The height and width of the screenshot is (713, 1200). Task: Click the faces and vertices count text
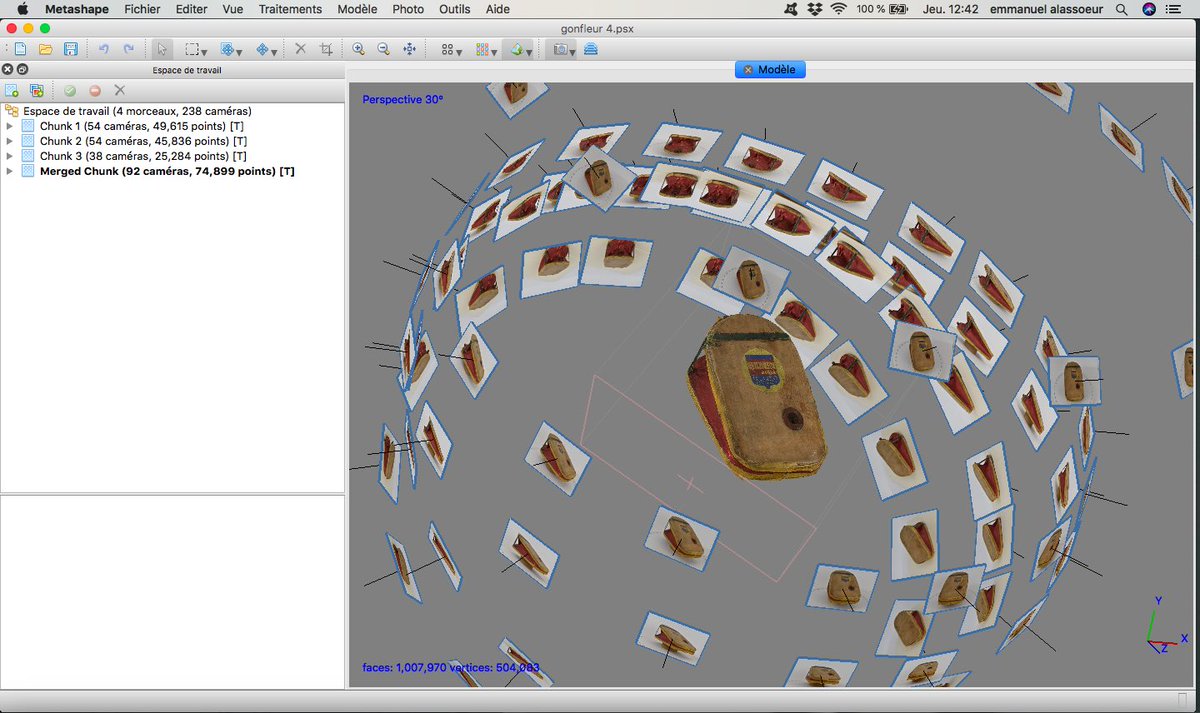coord(451,668)
